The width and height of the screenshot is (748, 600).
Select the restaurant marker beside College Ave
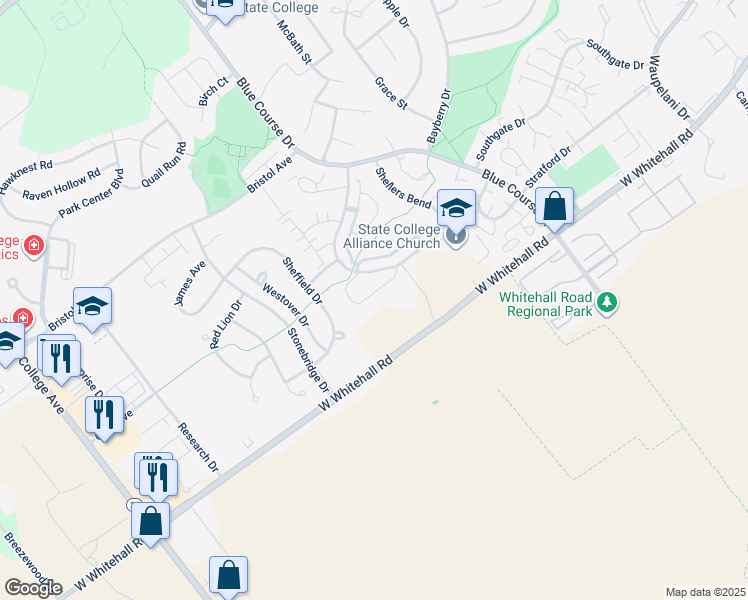pos(62,360)
